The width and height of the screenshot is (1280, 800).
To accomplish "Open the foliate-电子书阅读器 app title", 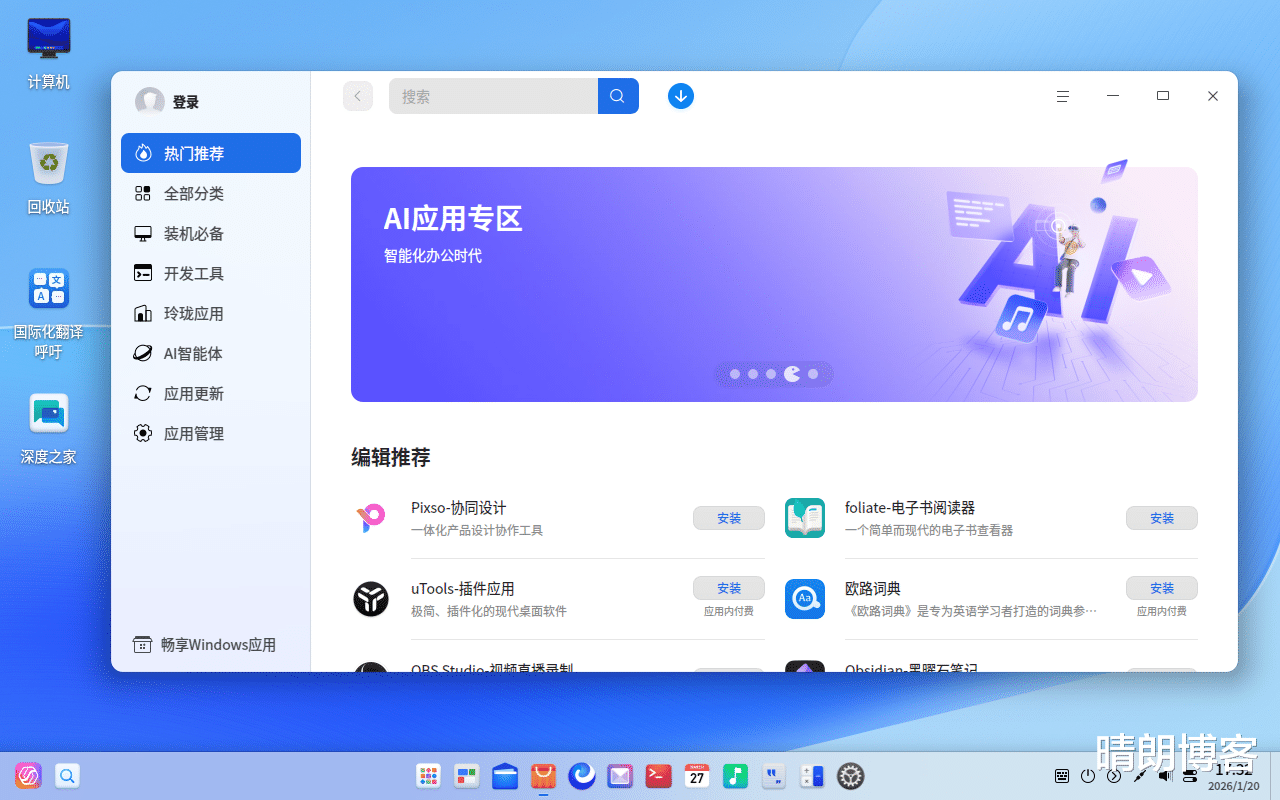I will pyautogui.click(x=910, y=508).
